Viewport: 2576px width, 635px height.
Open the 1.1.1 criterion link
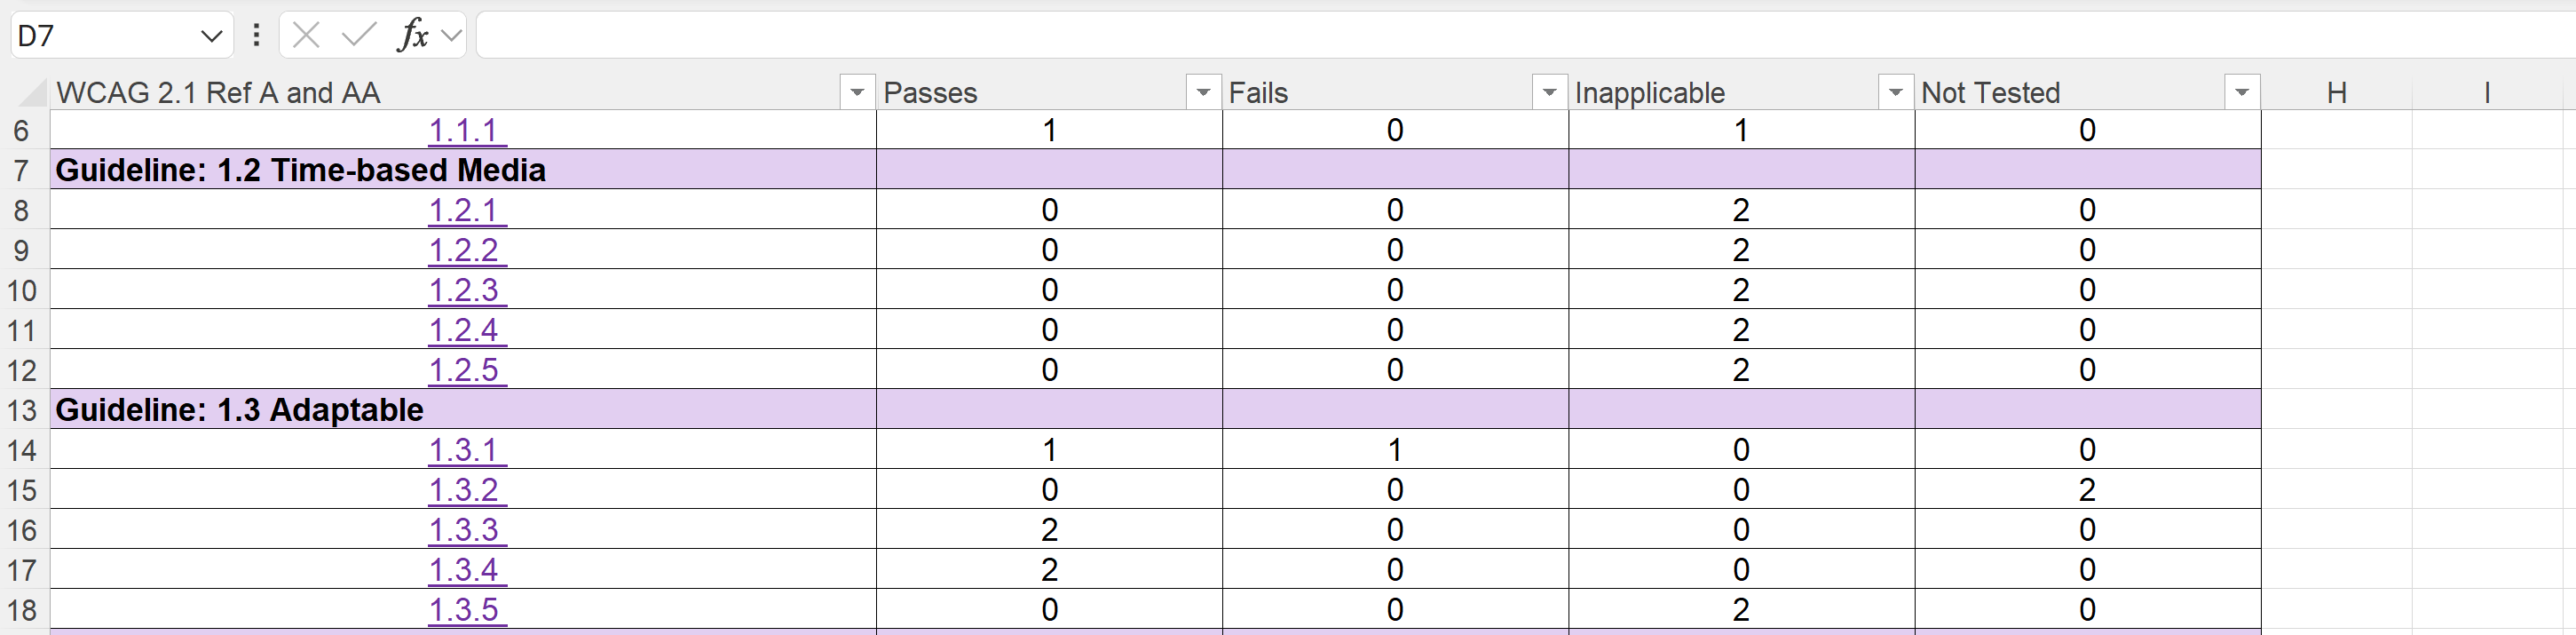click(464, 130)
